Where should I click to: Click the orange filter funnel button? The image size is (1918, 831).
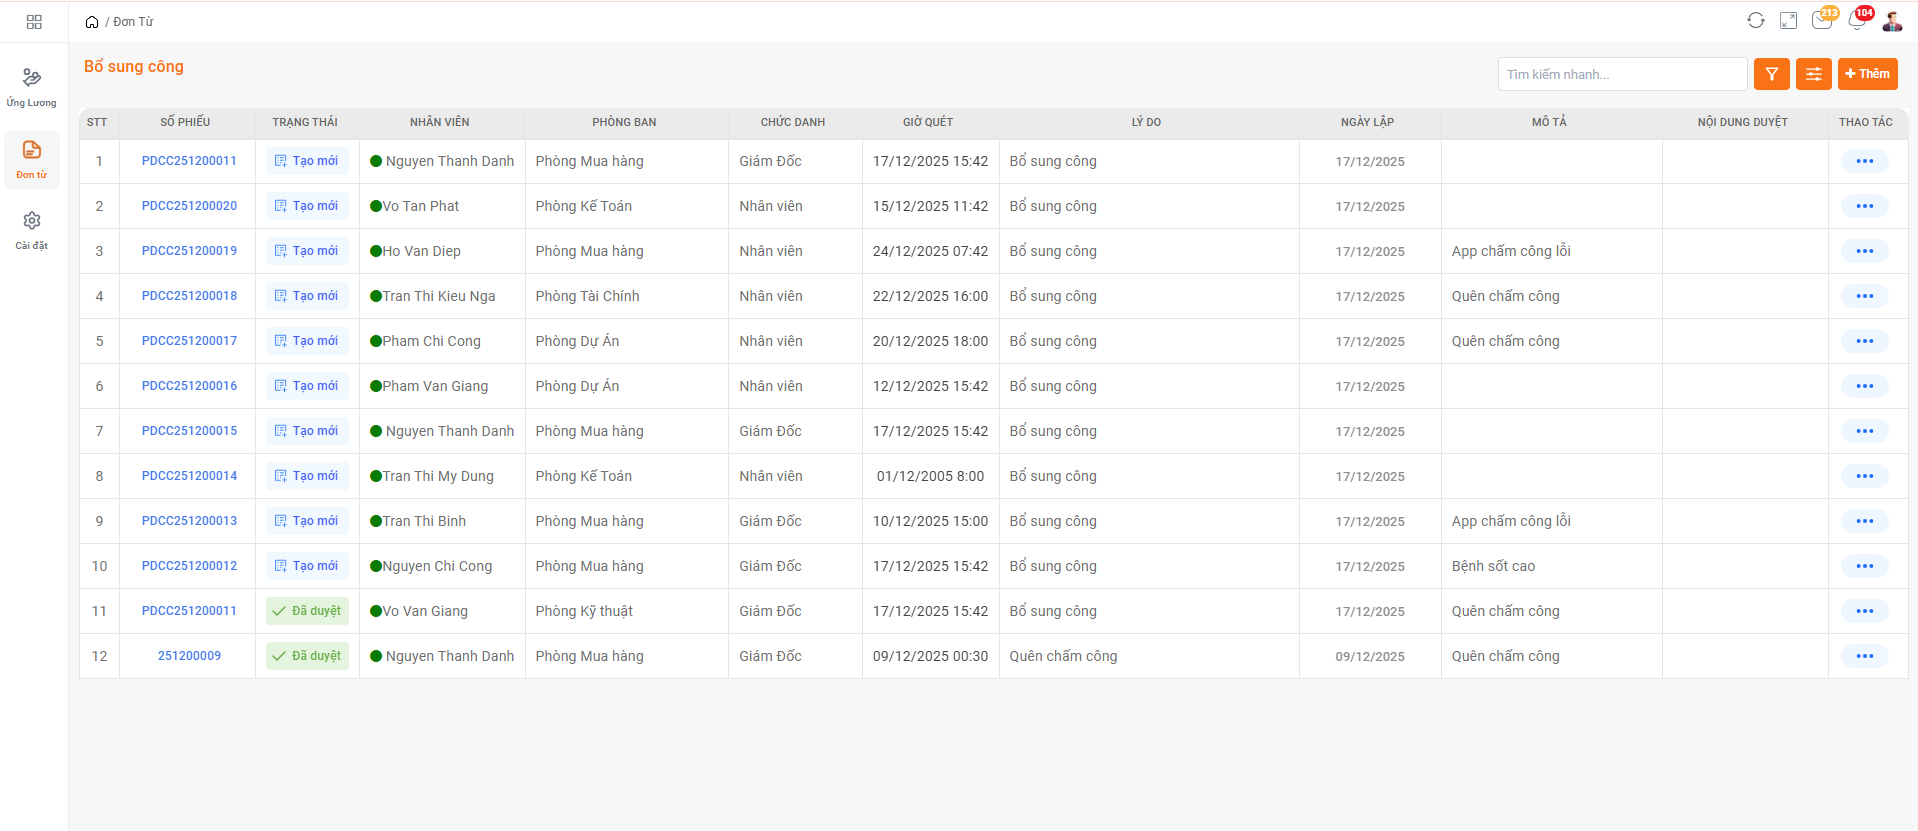[x=1771, y=74]
